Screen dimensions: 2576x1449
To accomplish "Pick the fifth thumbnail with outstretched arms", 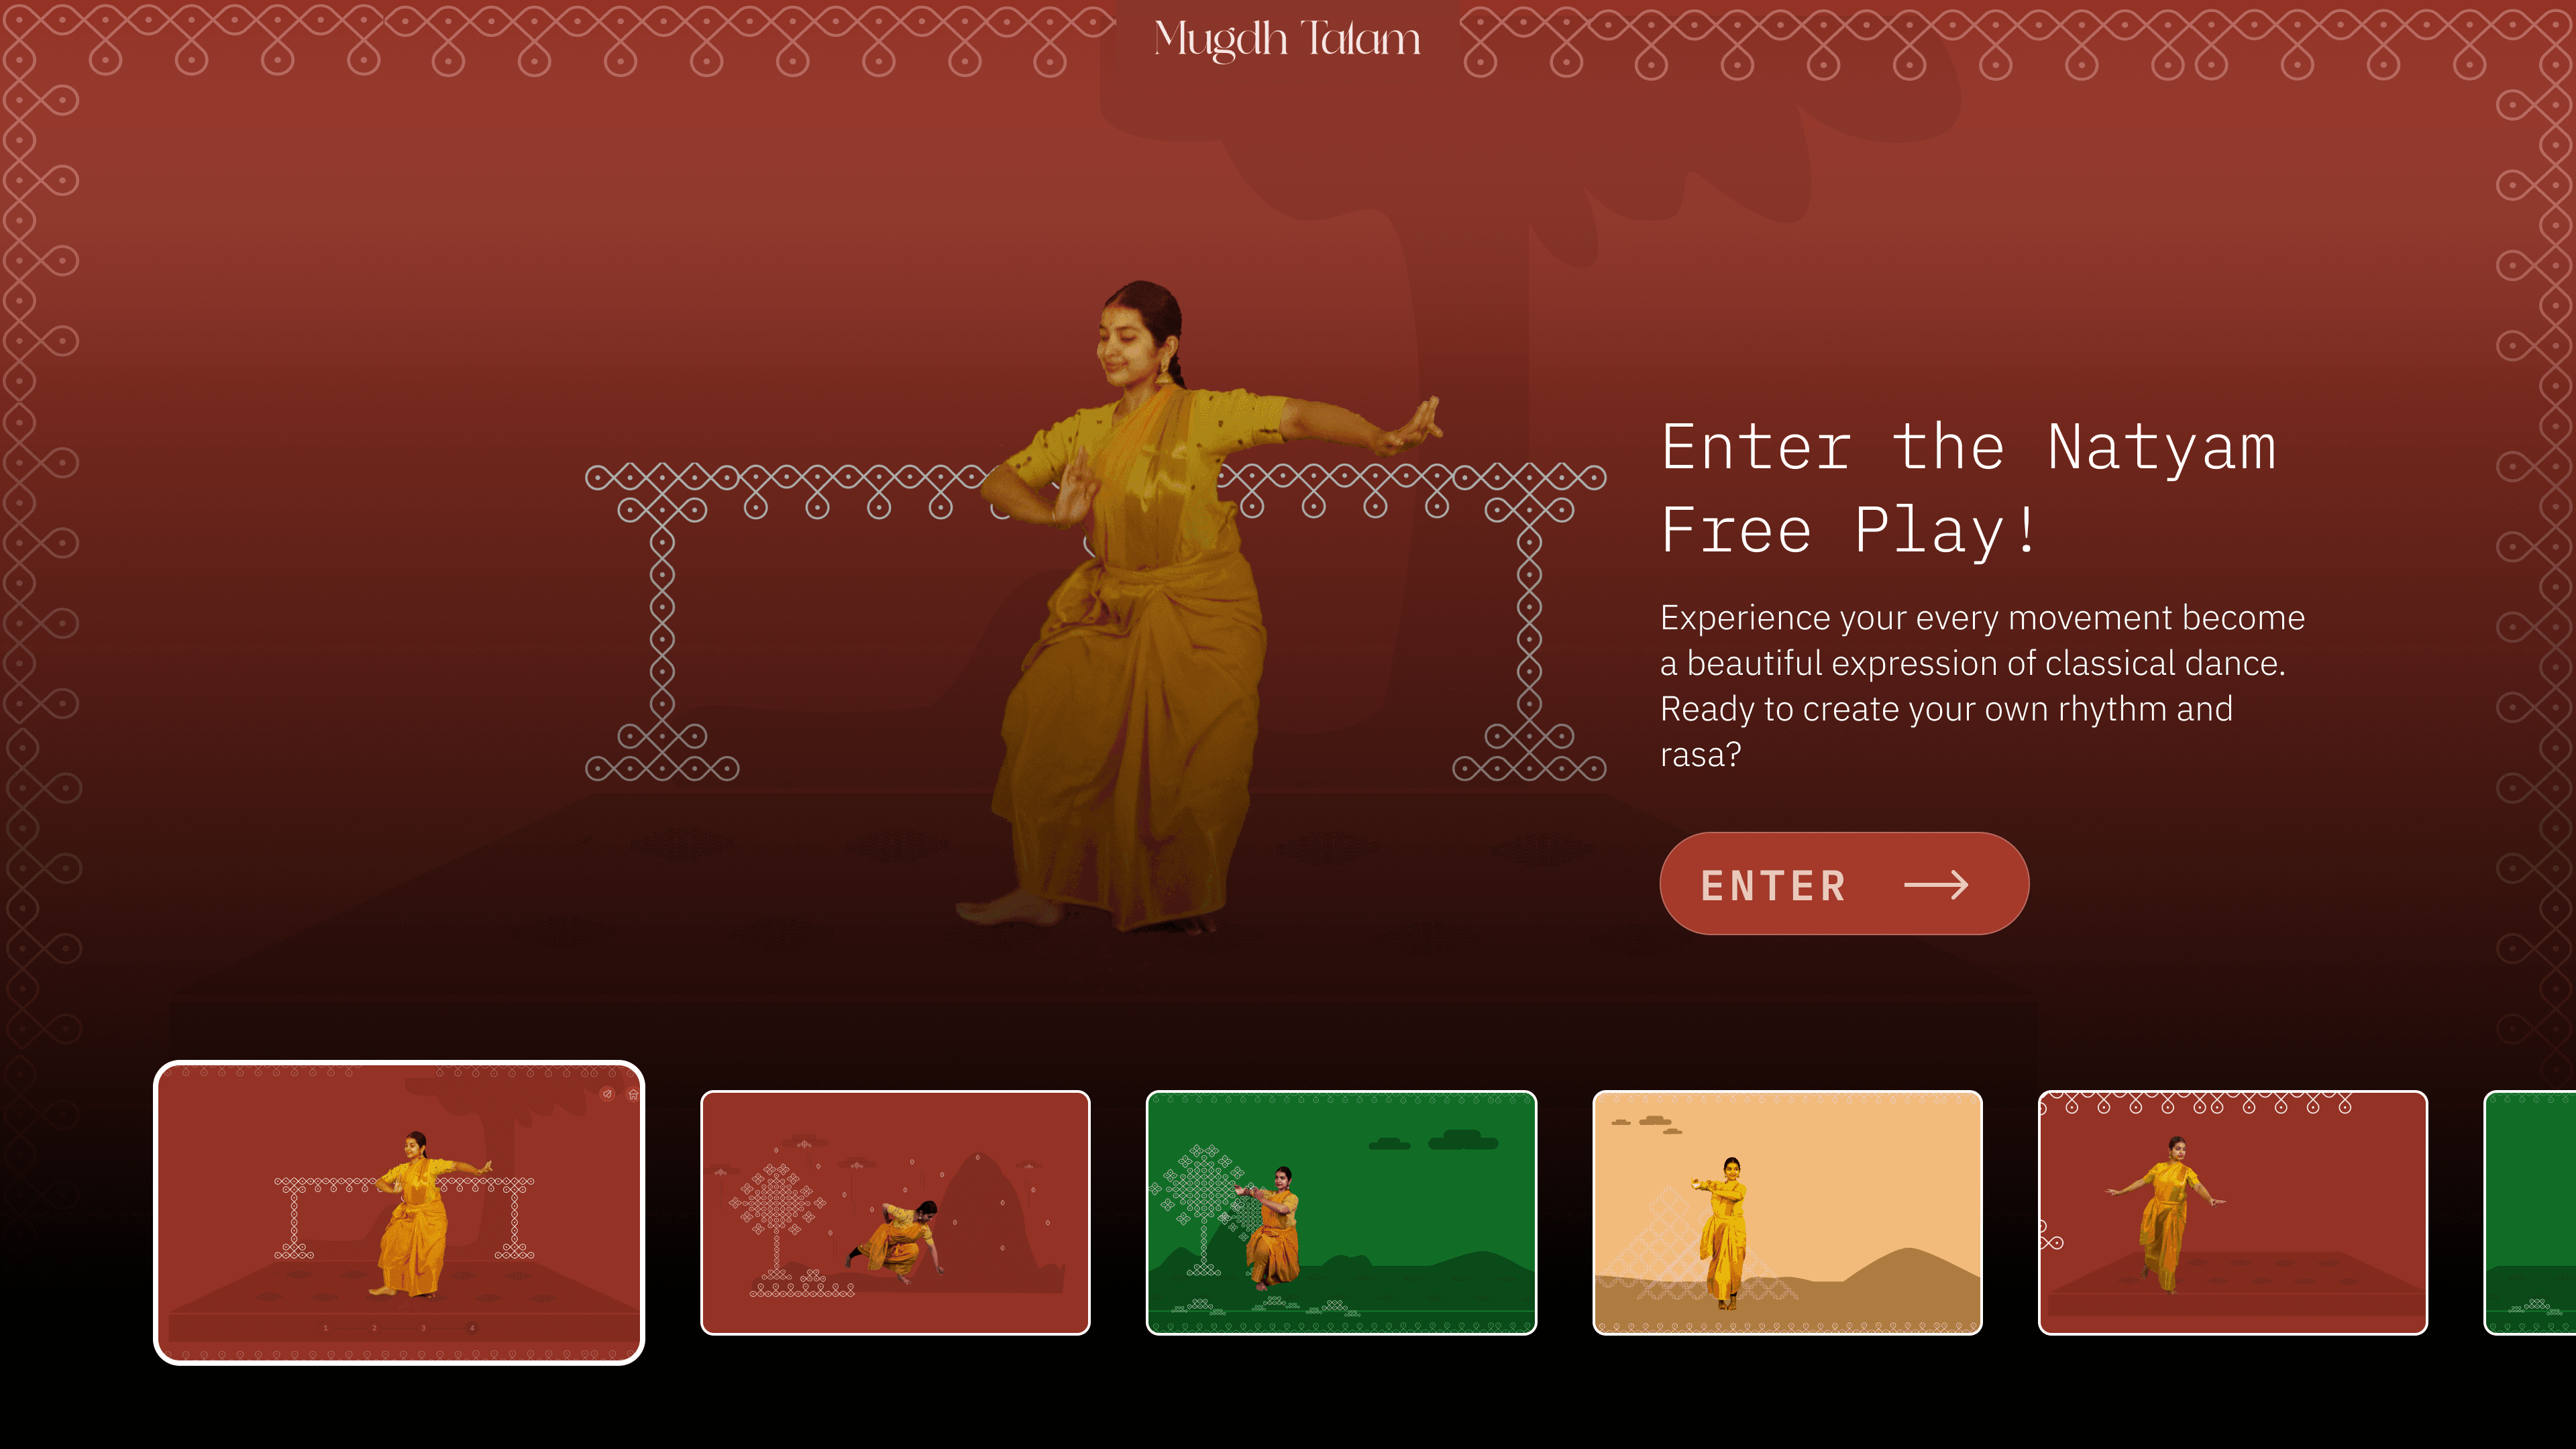I will (x=2233, y=1212).
